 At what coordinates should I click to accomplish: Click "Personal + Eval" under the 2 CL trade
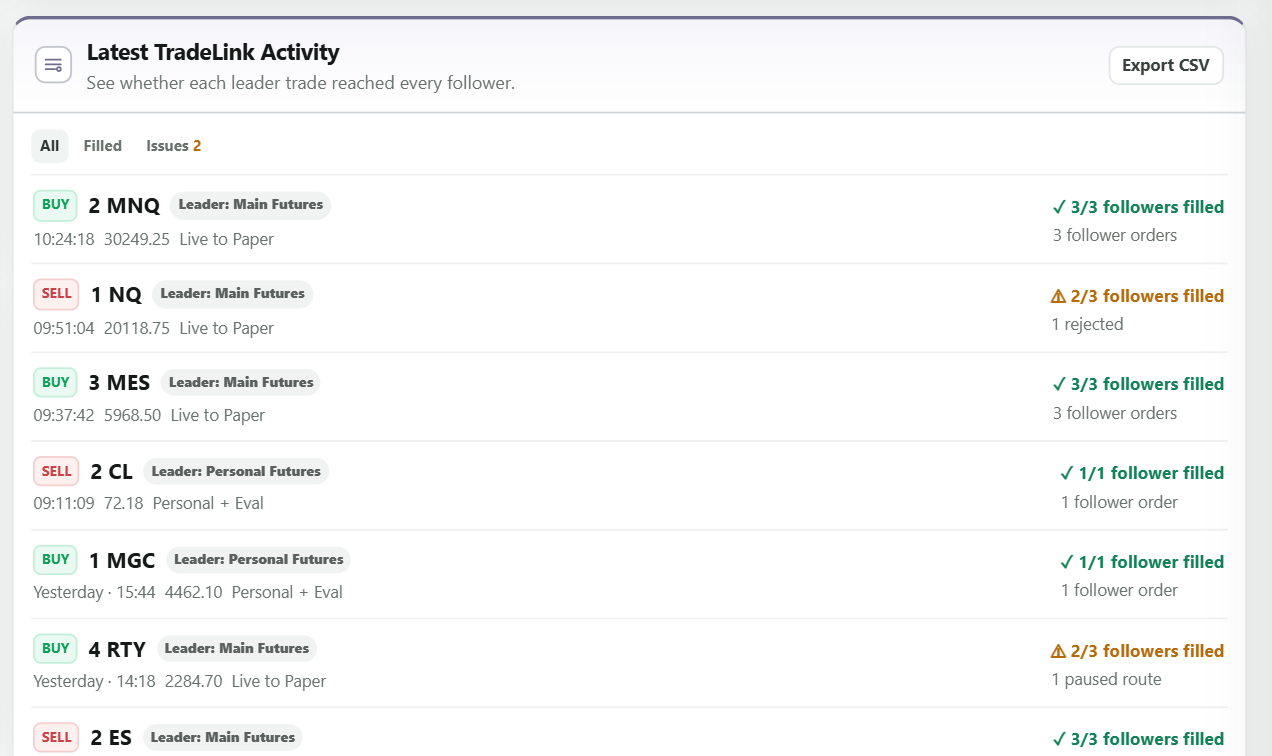pos(208,503)
